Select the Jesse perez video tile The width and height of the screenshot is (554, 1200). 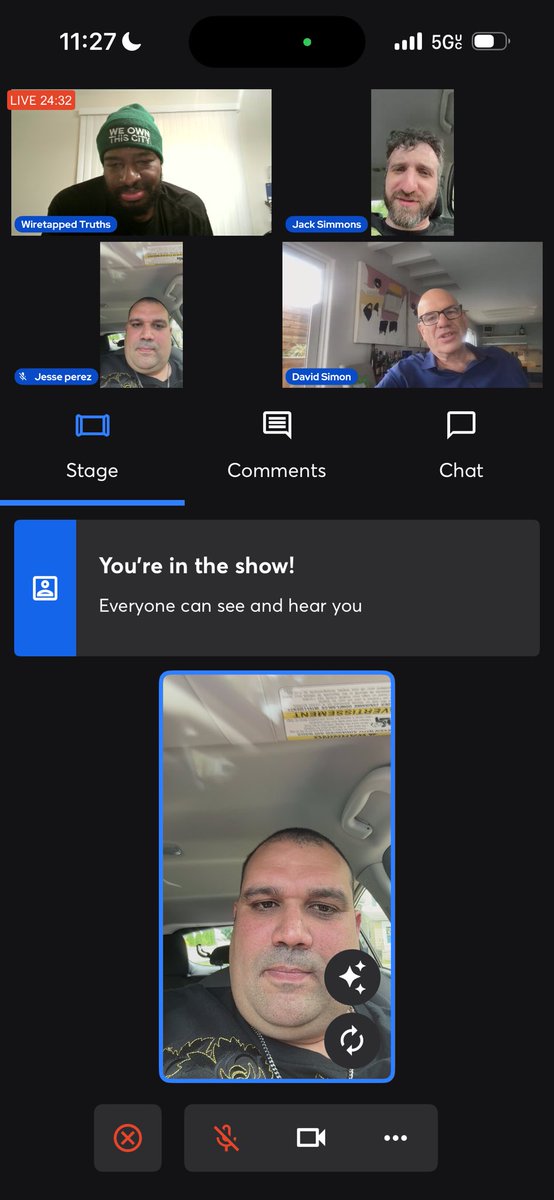tap(141, 314)
